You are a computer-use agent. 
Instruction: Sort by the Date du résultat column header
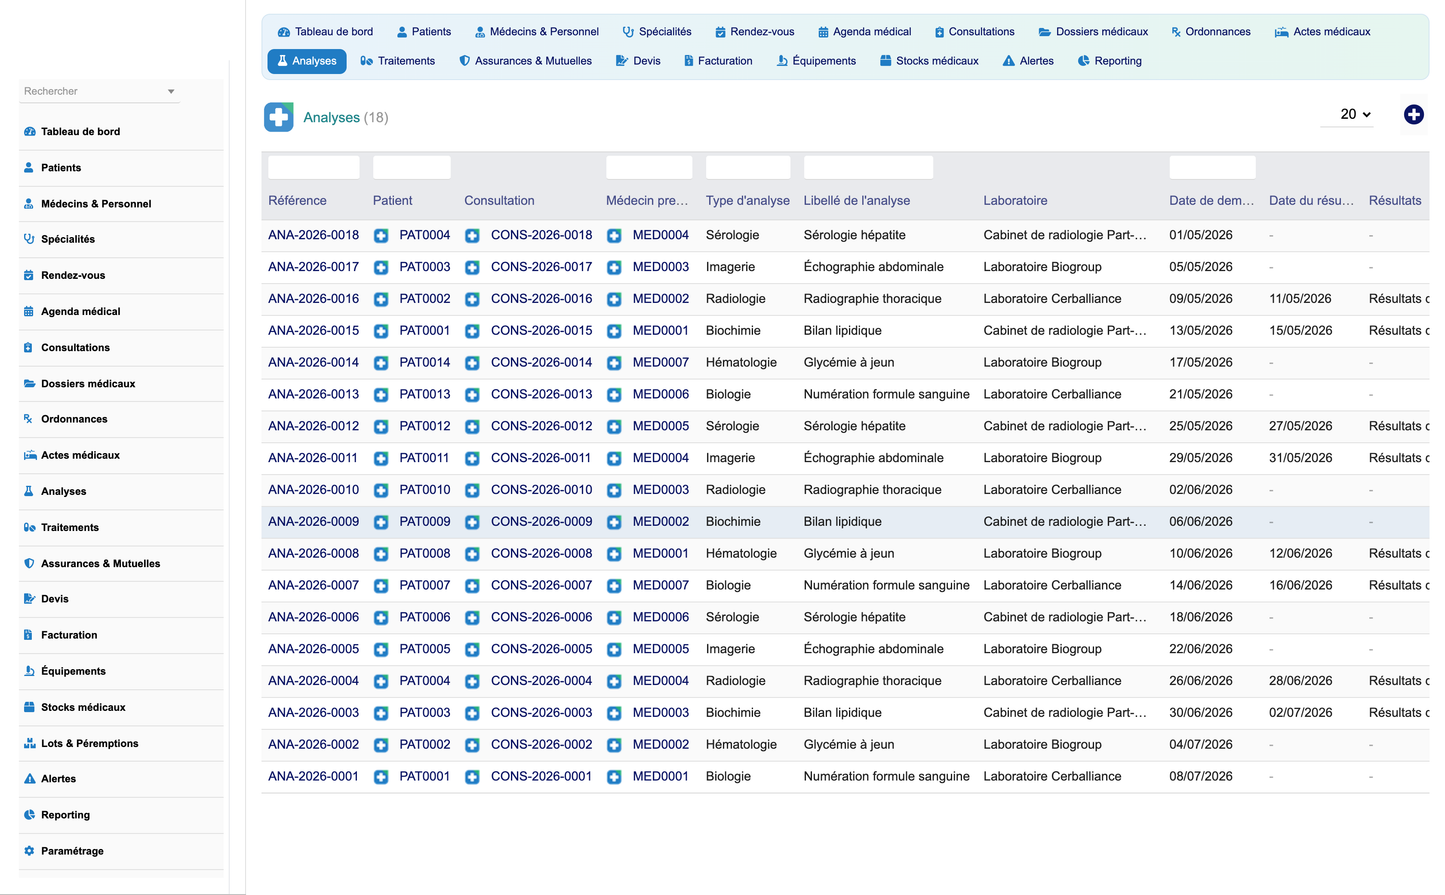(x=1311, y=201)
